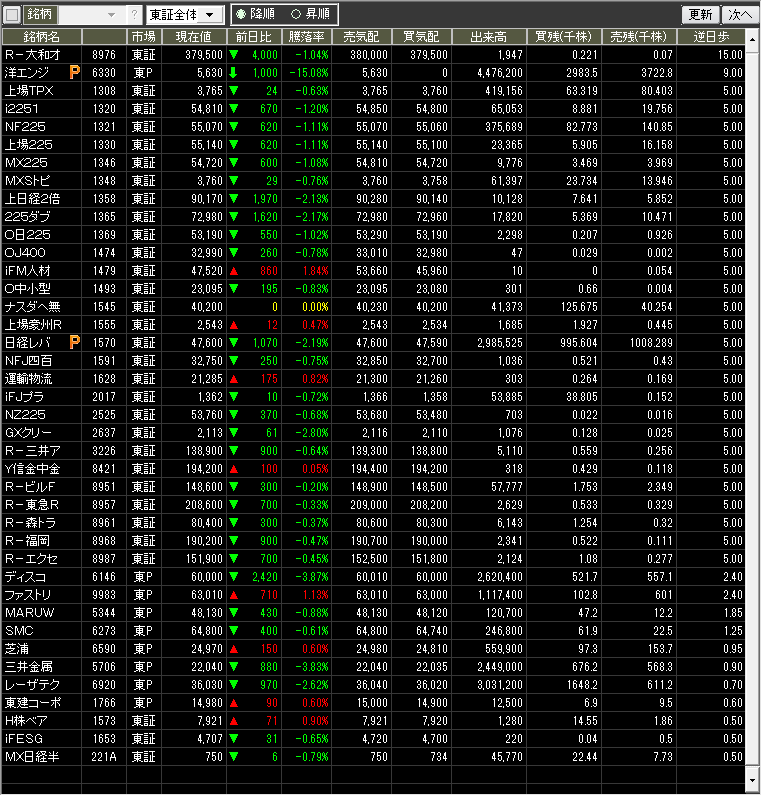Click the orange P icon beside 日経レバ
Image resolution: width=762 pixels, height=796 pixels.
coord(74,343)
